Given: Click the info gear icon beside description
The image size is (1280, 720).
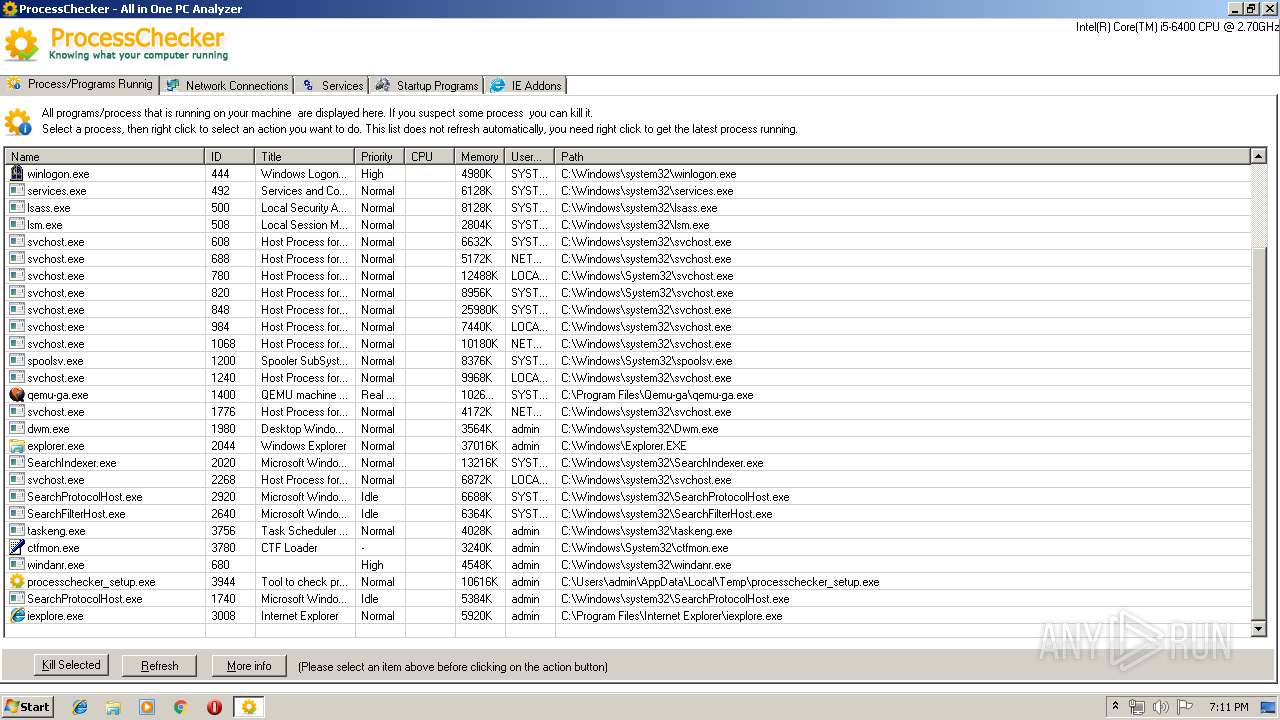Looking at the screenshot, I should coord(18,121).
